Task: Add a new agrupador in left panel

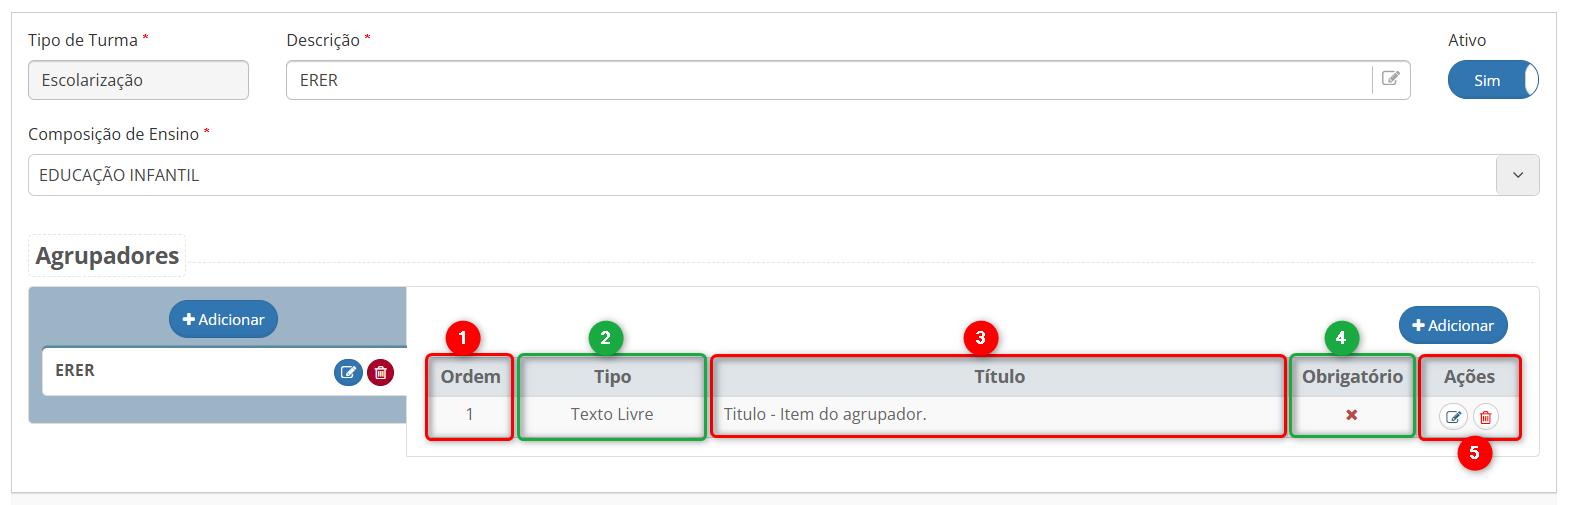Action: 223,320
